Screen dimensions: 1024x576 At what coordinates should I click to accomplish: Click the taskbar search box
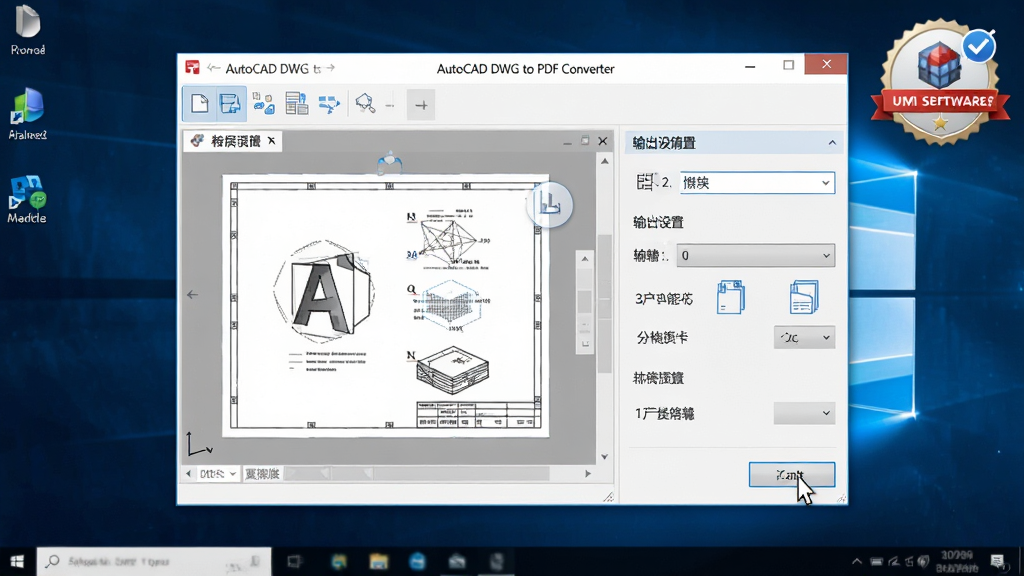[154, 561]
